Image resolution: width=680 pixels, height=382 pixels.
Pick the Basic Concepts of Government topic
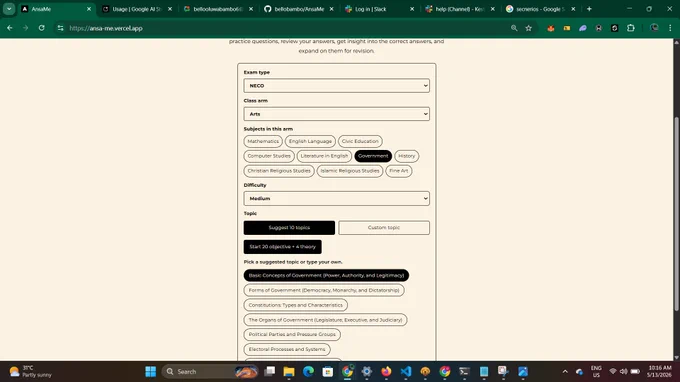tap(326, 275)
